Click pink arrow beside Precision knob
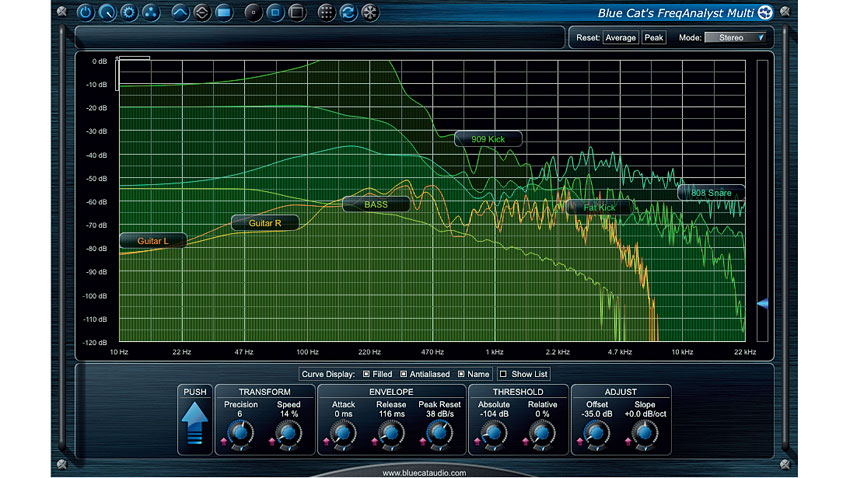The height and width of the screenshot is (478, 850). 224,442
